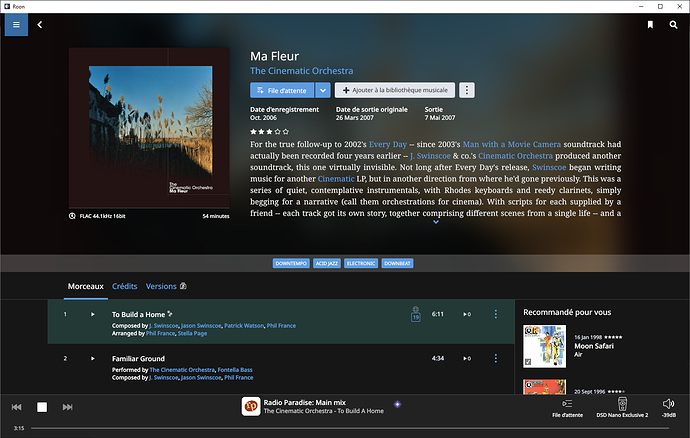
Task: Set the album star rating
Action: pyautogui.click(x=269, y=132)
